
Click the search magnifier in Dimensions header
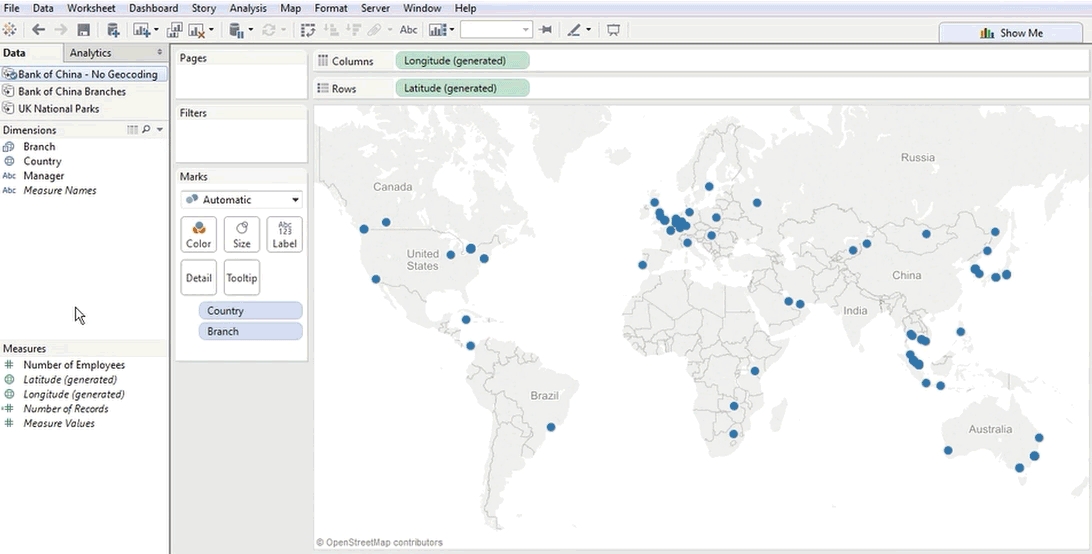click(x=146, y=130)
